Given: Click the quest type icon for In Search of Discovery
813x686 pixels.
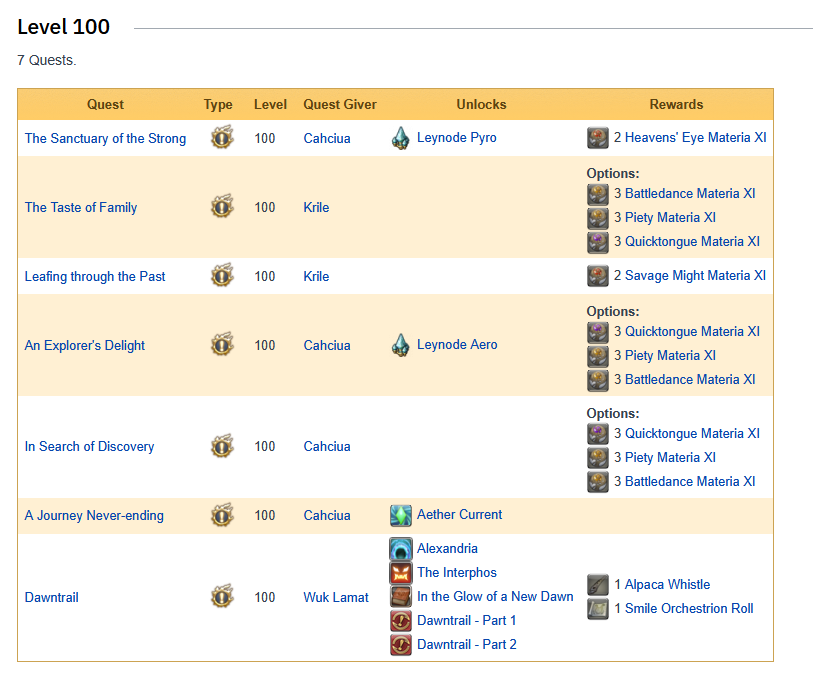Looking at the screenshot, I should pos(222,446).
